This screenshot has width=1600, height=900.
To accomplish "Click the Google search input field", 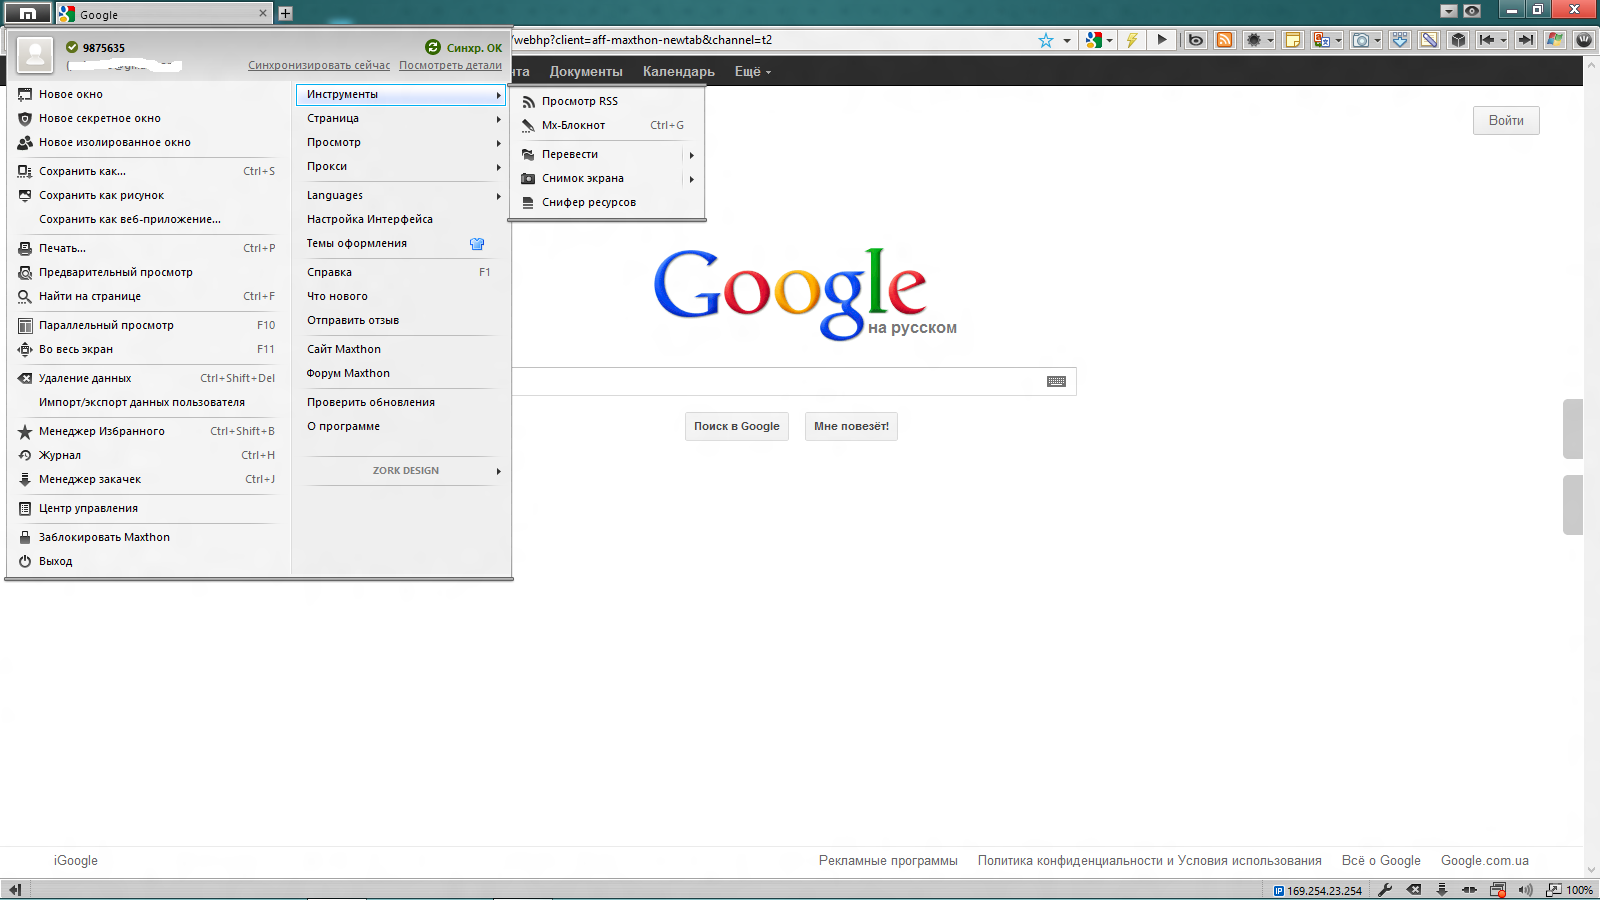I will [780, 381].
